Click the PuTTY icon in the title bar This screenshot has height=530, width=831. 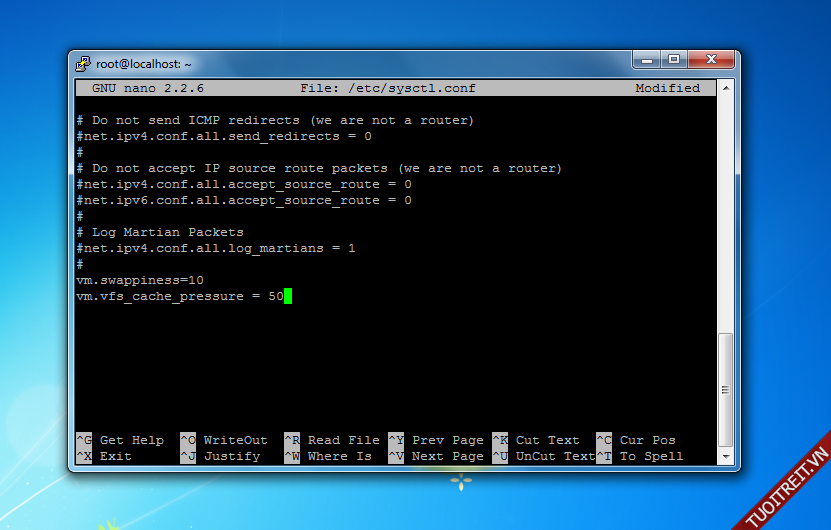coord(83,63)
